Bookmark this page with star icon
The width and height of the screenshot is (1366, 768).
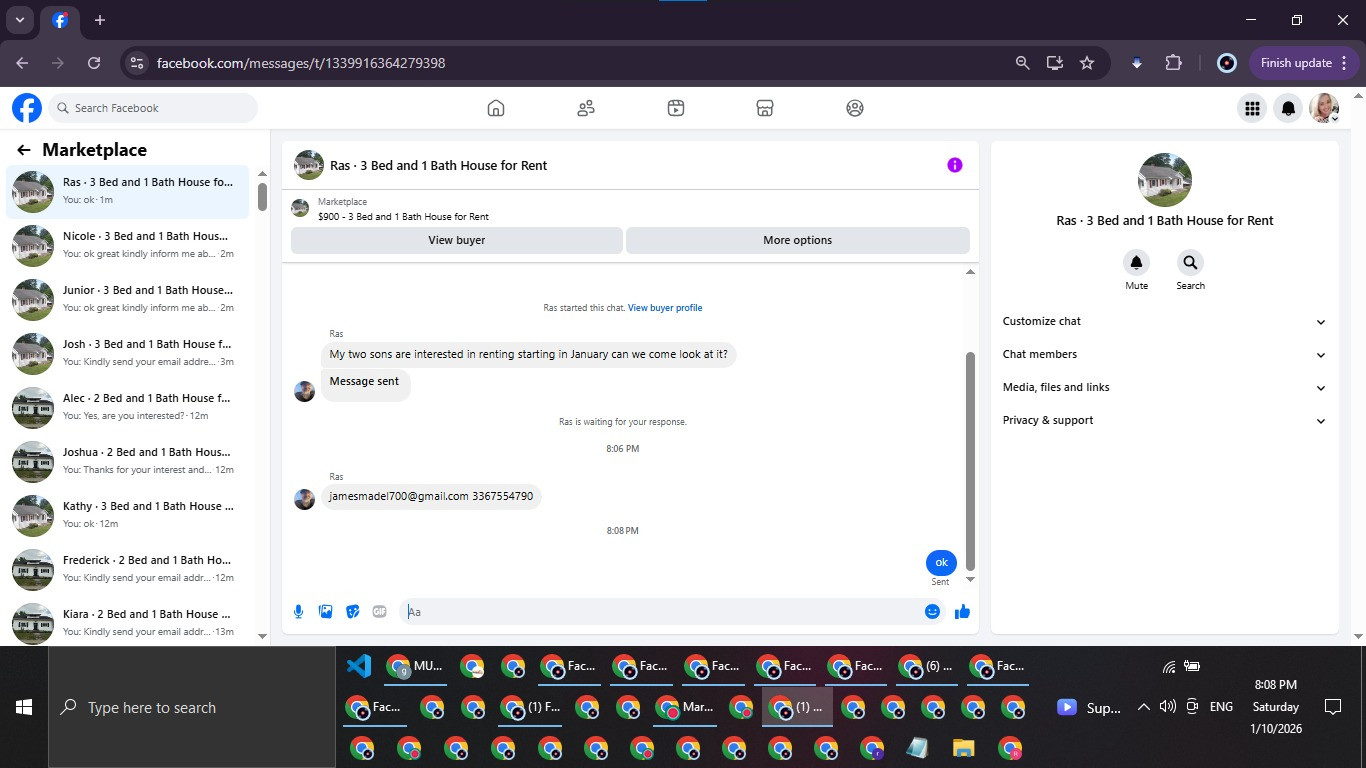click(1087, 63)
